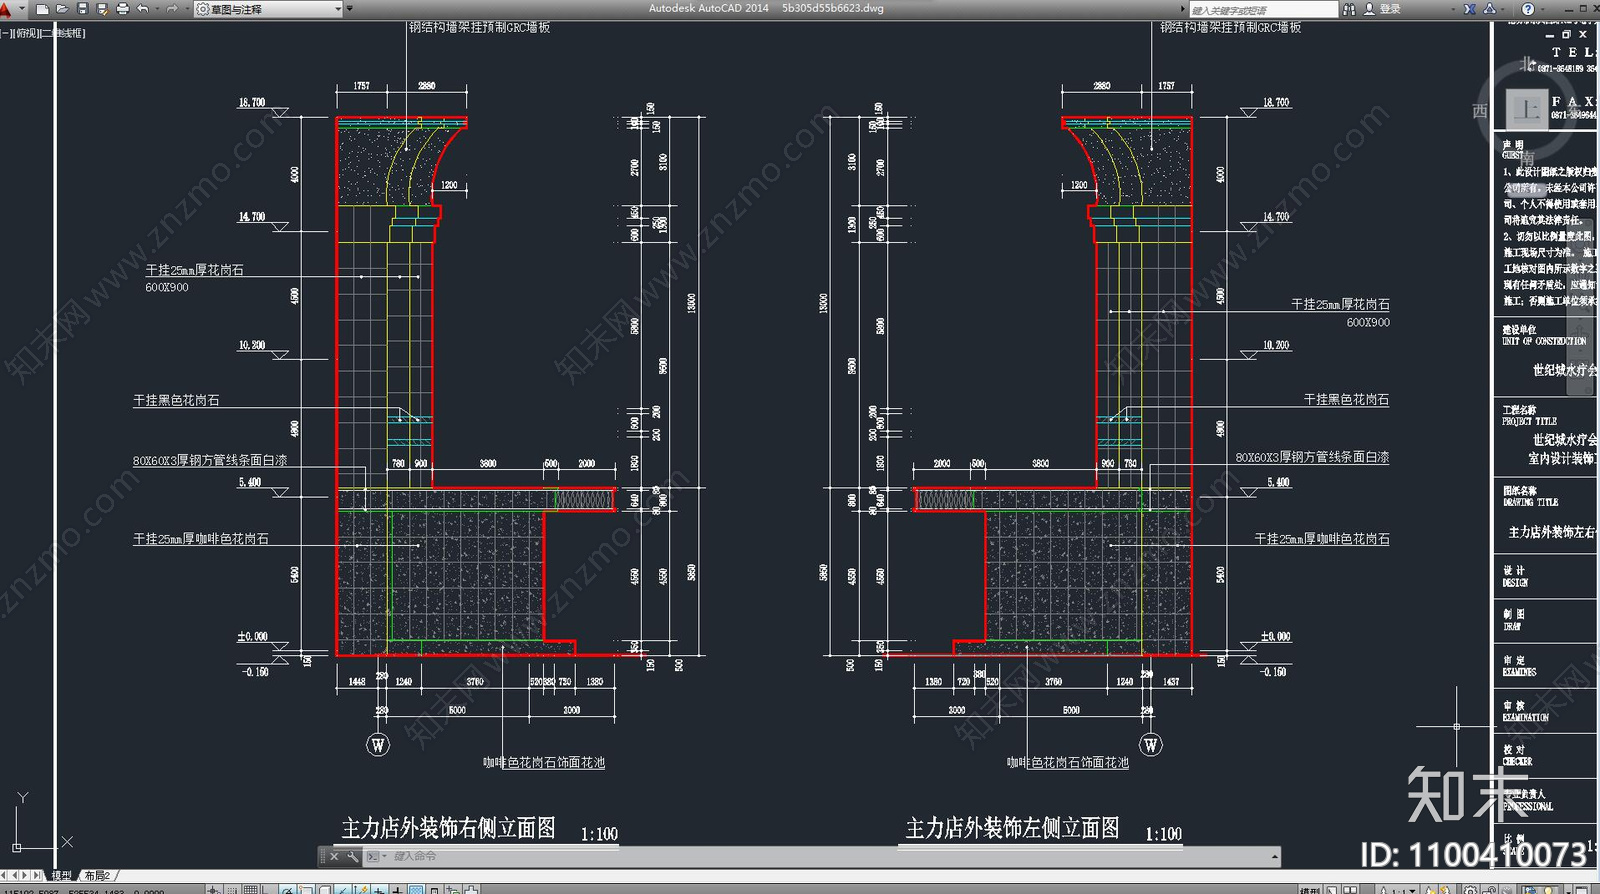Switch to the 模型 model tab
Viewport: 1600px width, 894px height.
pyautogui.click(x=62, y=875)
